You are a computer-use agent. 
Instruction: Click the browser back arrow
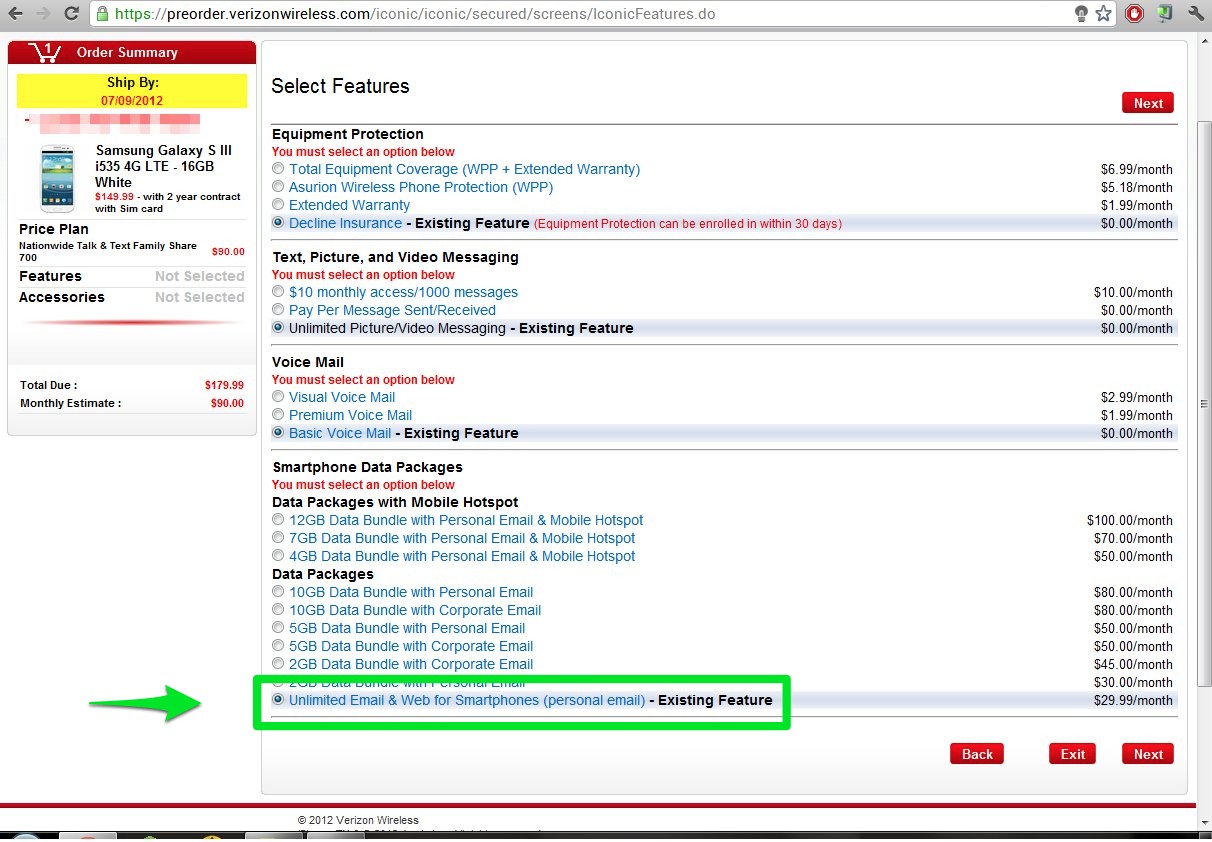(x=16, y=14)
